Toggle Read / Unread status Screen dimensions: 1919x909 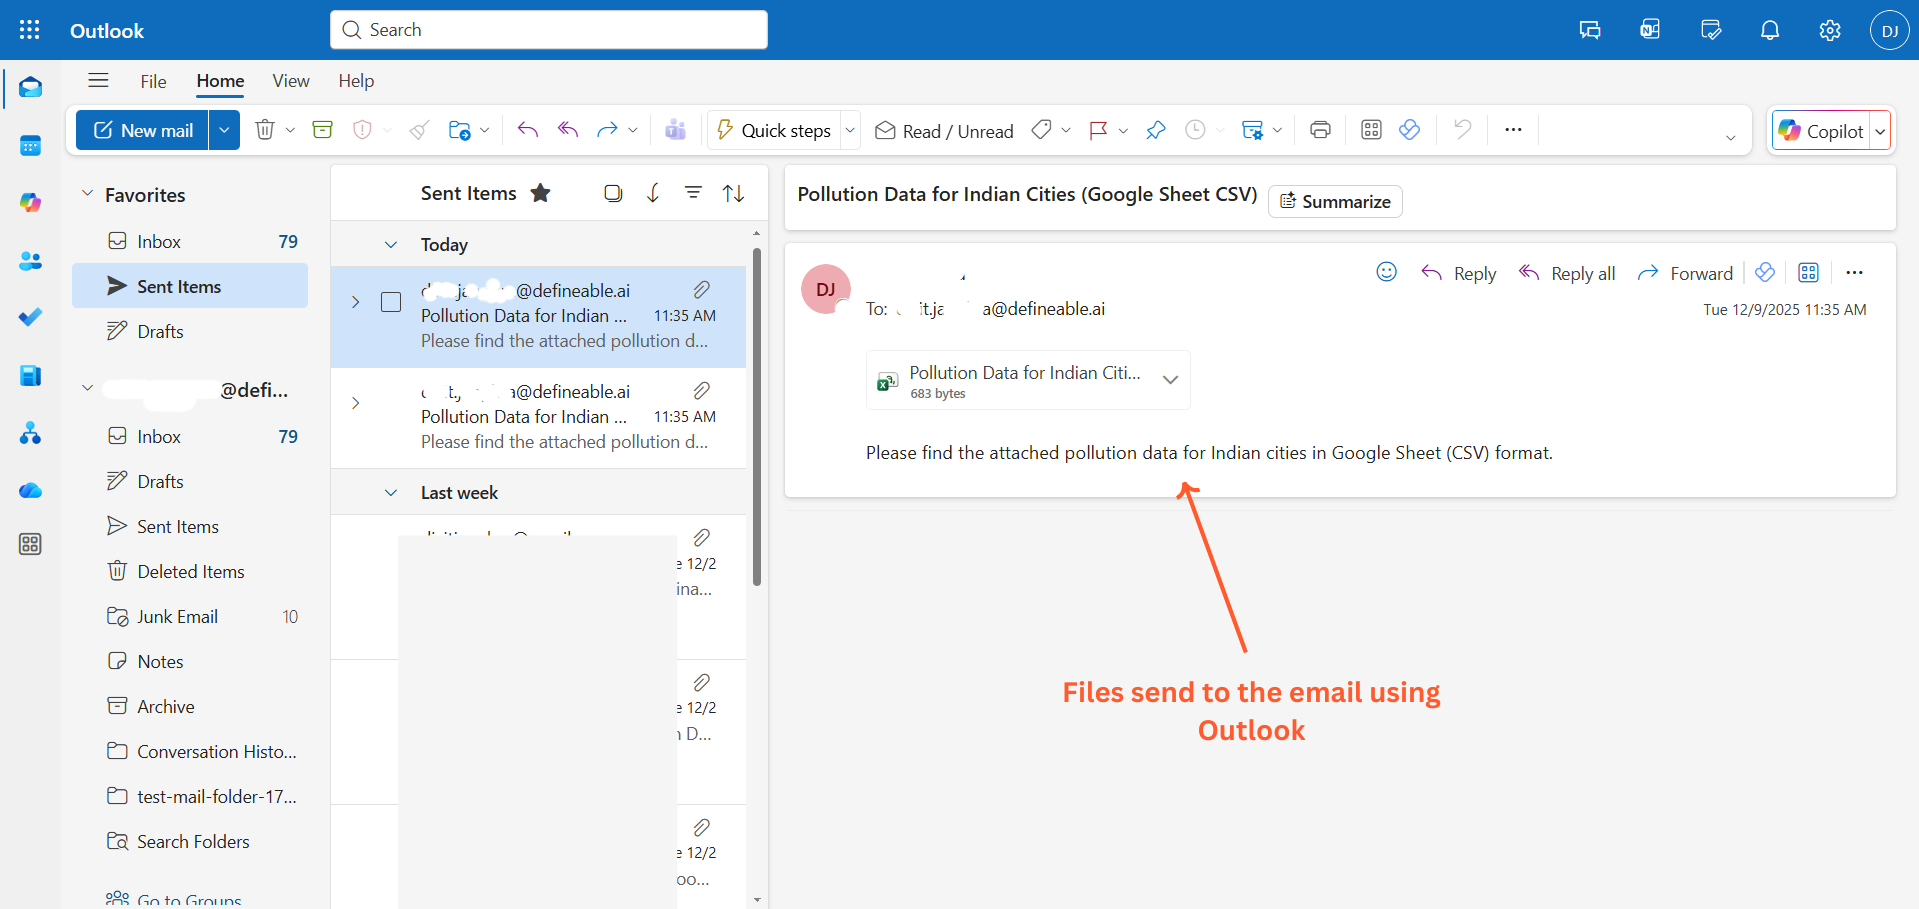click(944, 131)
